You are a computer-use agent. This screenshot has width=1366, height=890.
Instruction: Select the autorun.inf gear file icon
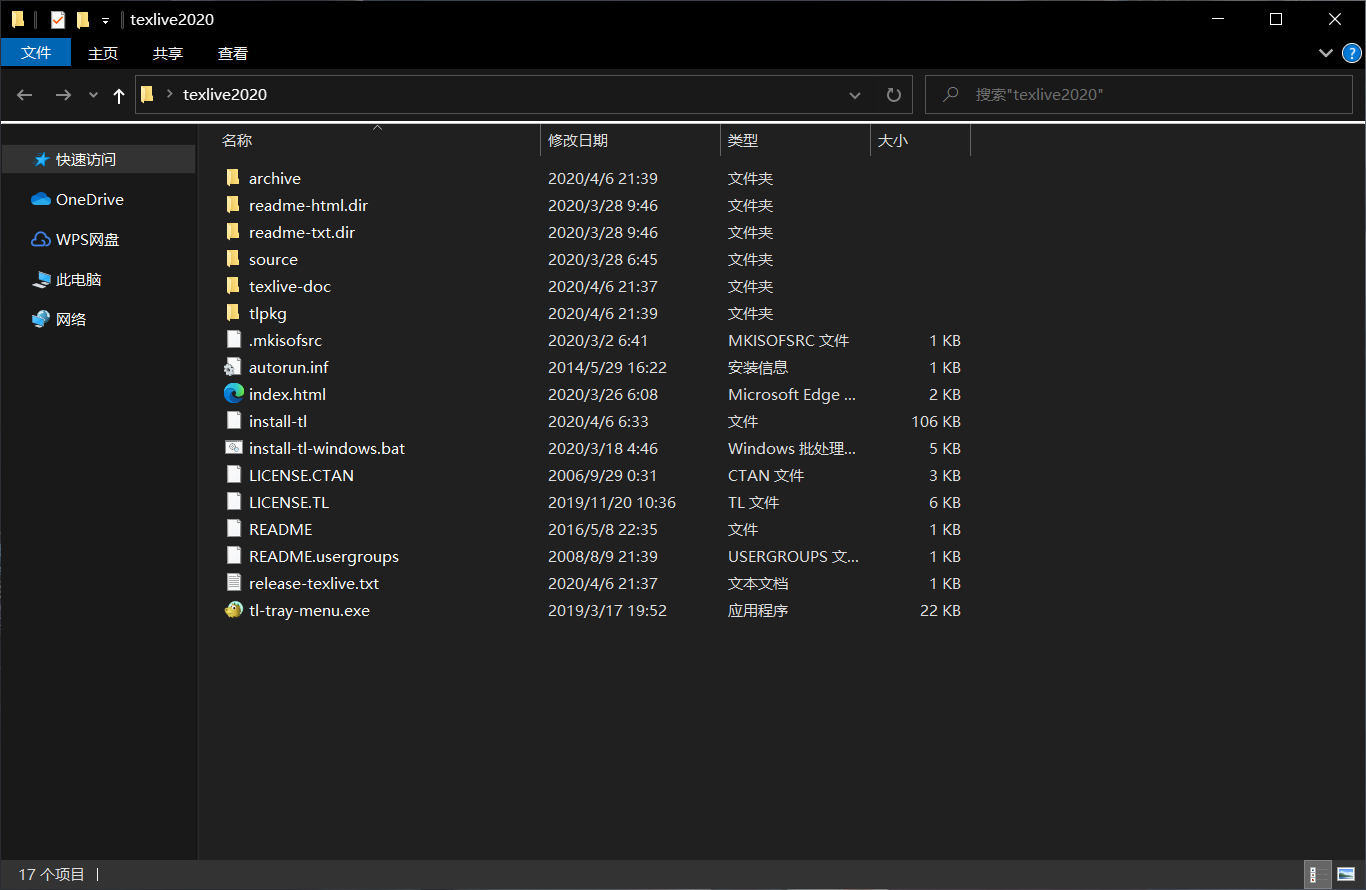click(x=233, y=367)
